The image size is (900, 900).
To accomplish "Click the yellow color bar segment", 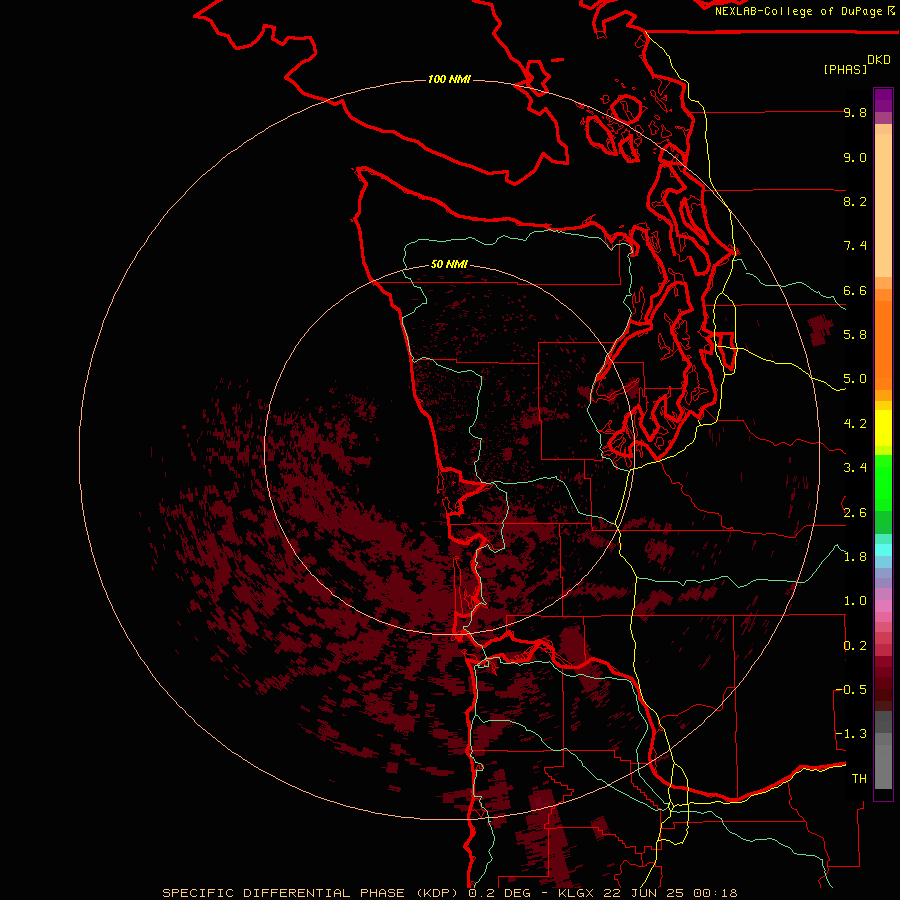I will tap(883, 428).
